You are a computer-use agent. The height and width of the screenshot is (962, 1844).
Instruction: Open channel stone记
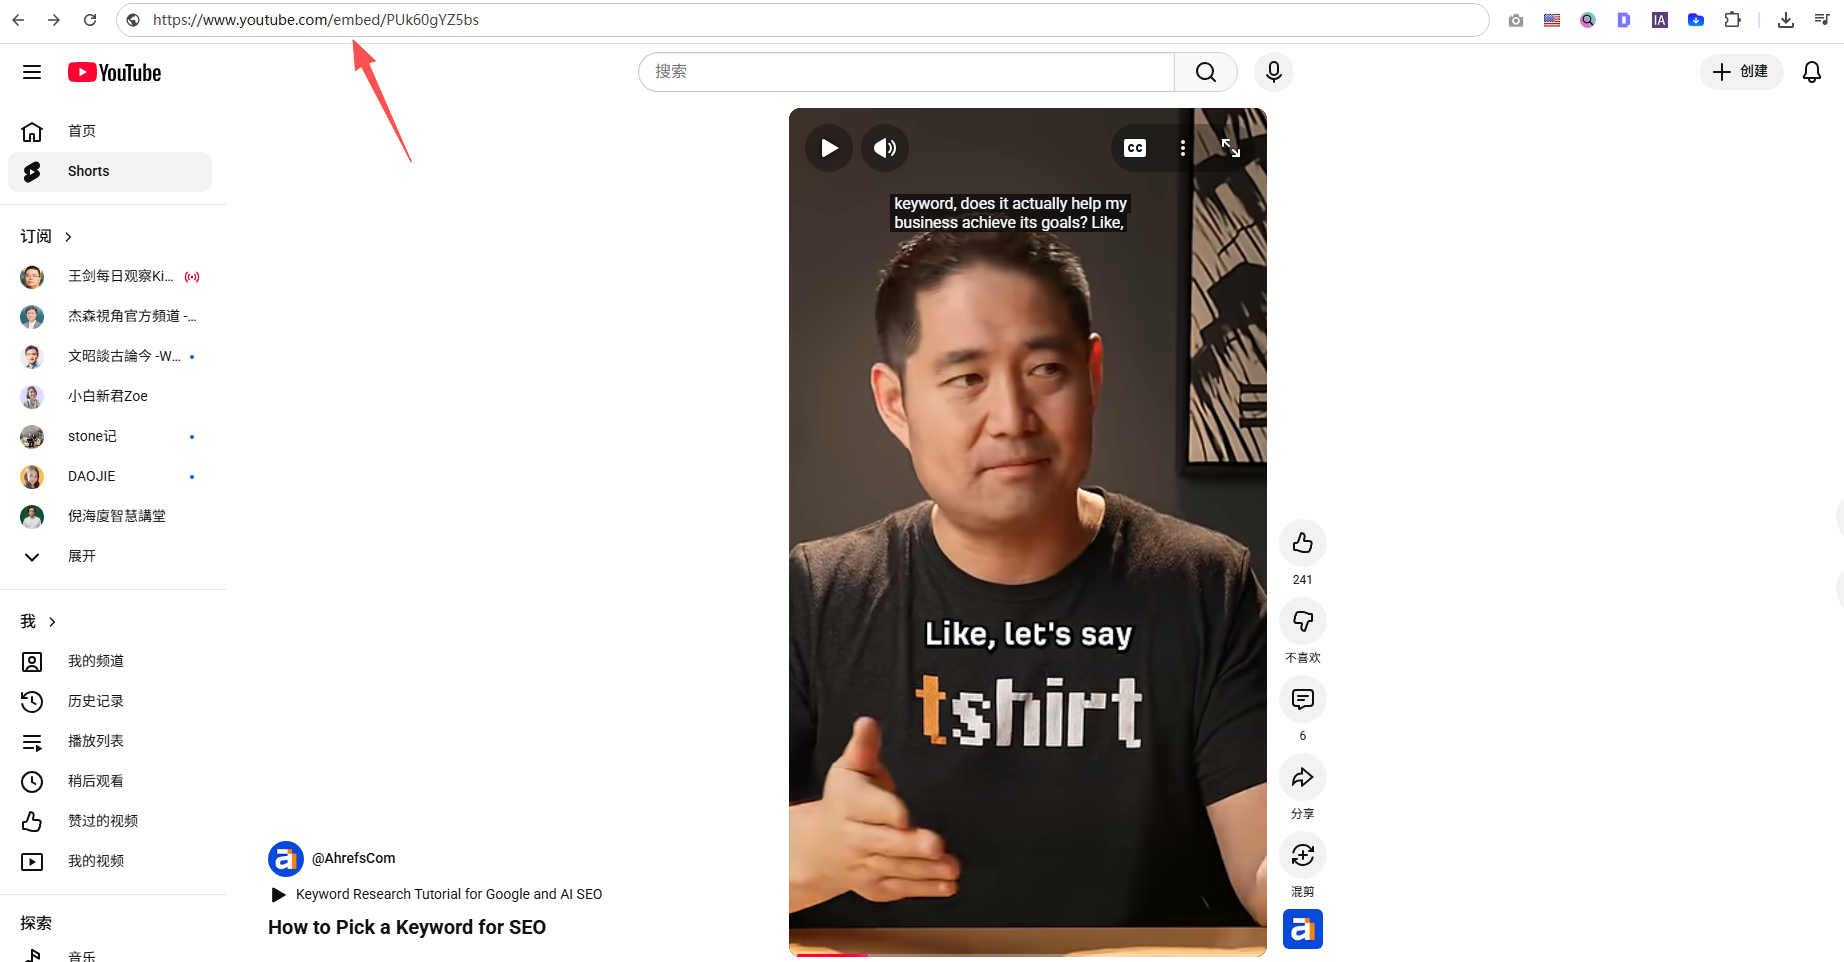tap(110, 436)
